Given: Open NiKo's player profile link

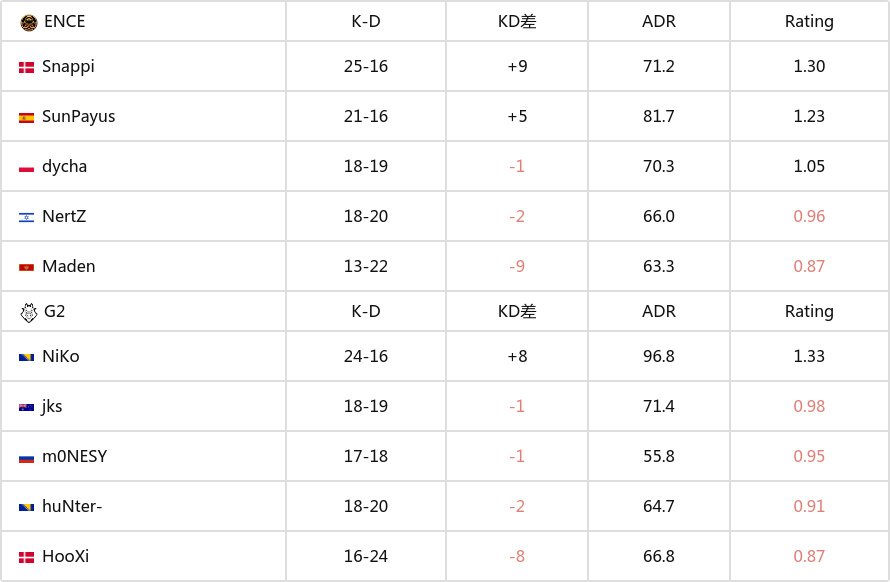Looking at the screenshot, I should coord(60,357).
